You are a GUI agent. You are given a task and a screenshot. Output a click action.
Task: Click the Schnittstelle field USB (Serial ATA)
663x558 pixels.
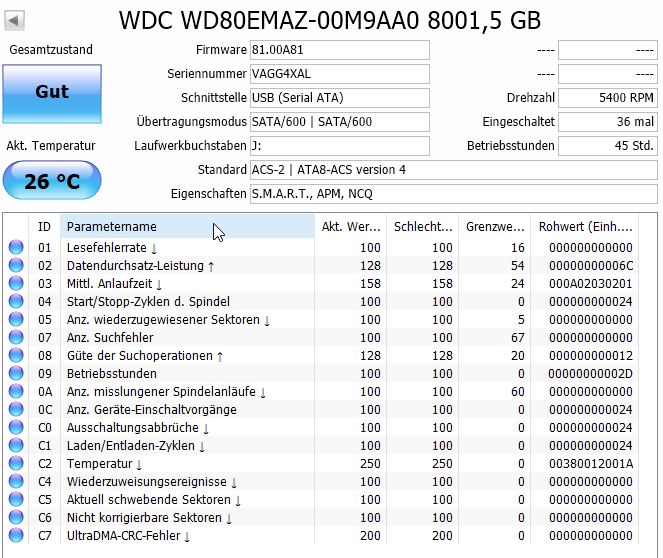[340, 98]
